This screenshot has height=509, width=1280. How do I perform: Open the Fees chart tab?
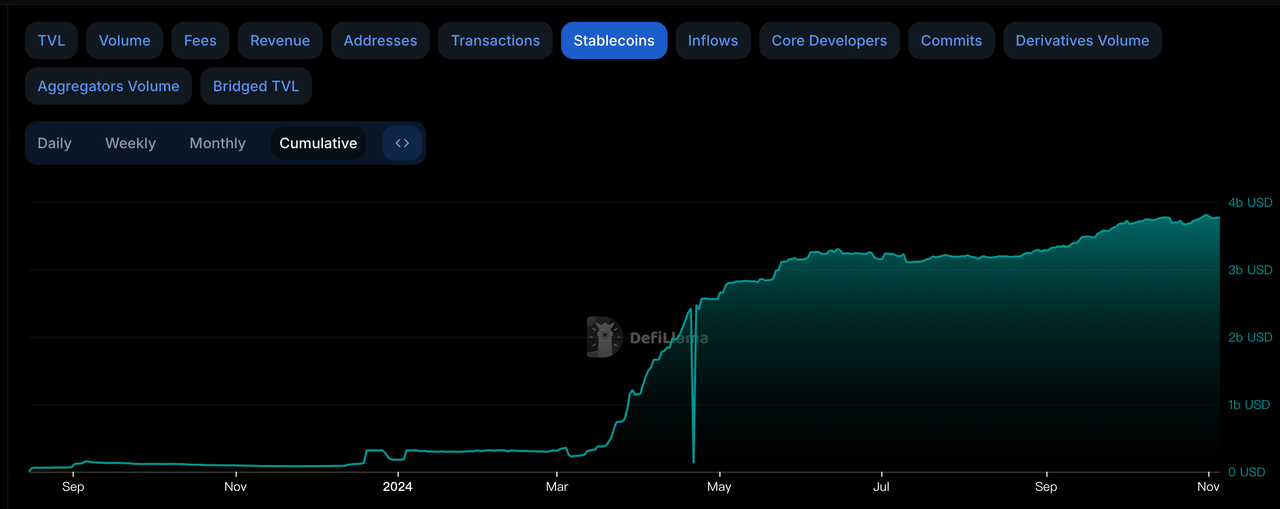pos(200,41)
